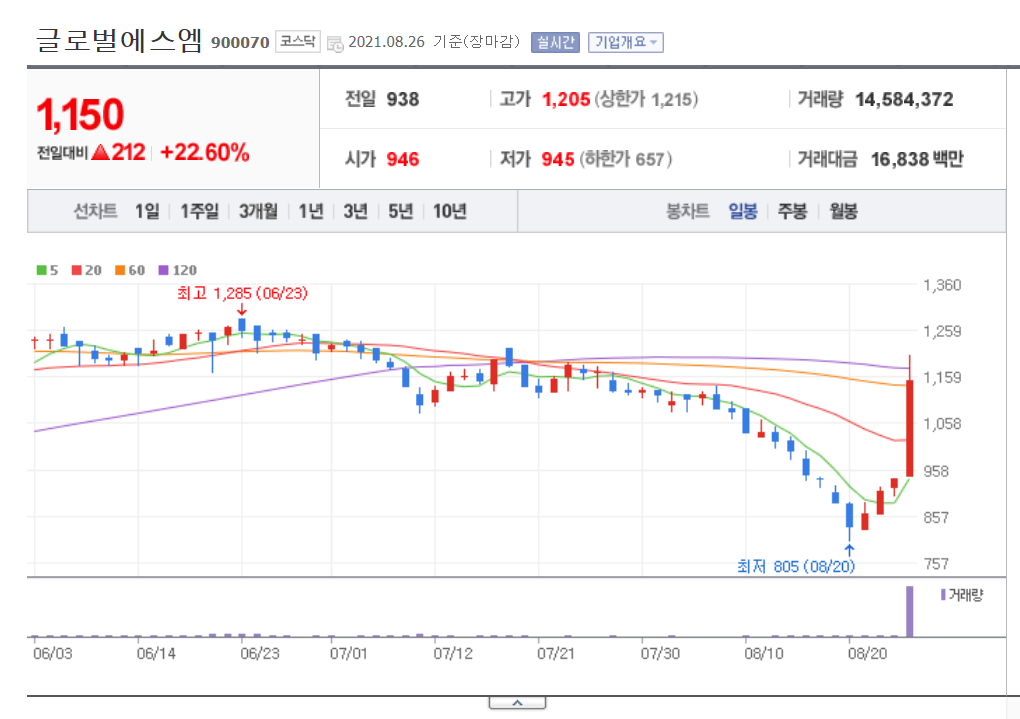1020x719 pixels.
Task: Select the 3년 line chart period
Action: [356, 211]
